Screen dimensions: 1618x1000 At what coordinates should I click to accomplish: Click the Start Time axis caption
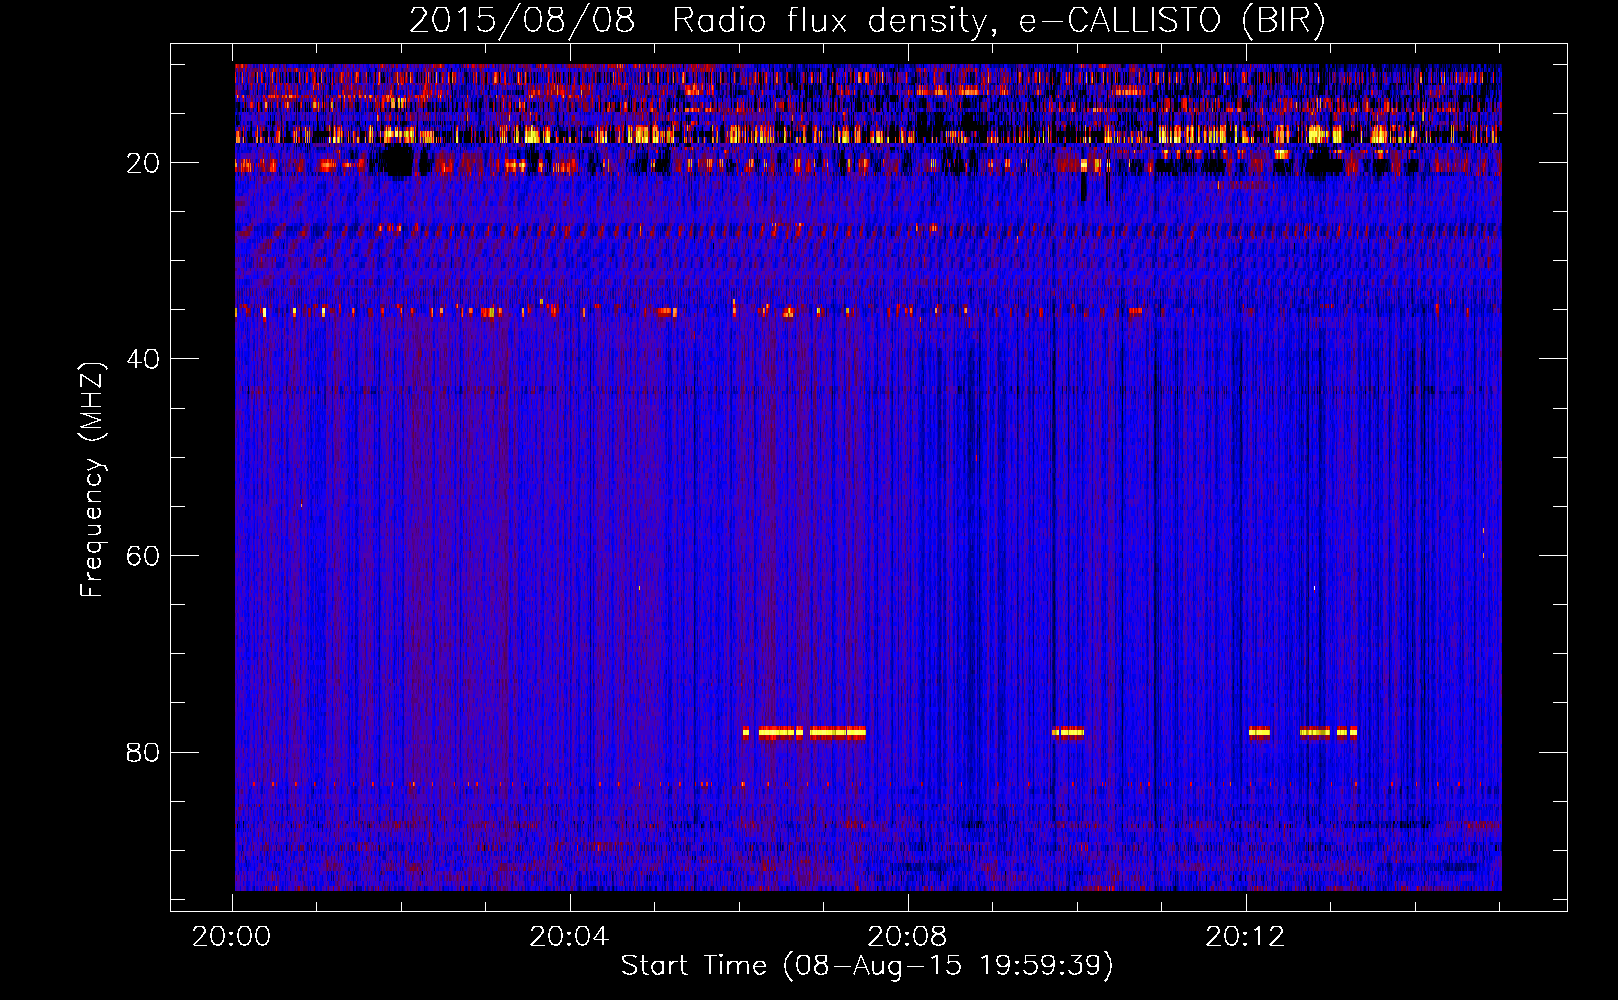point(867,965)
